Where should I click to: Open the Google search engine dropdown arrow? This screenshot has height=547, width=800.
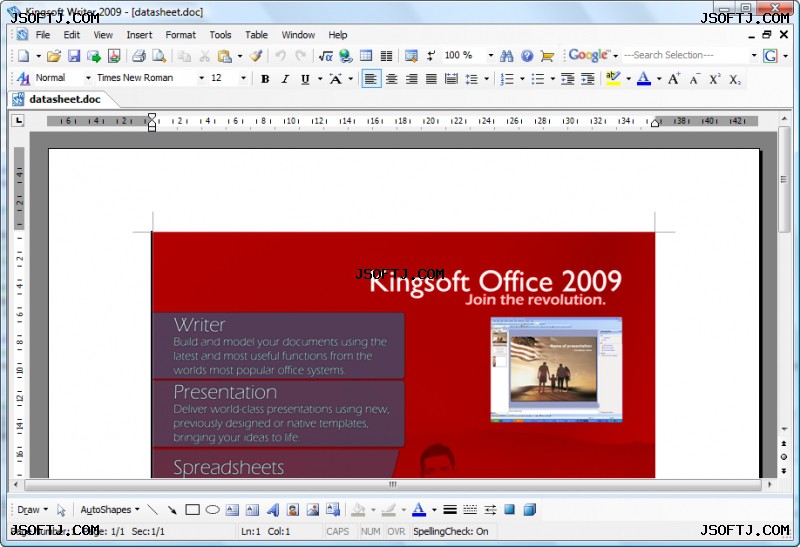(x=615, y=56)
